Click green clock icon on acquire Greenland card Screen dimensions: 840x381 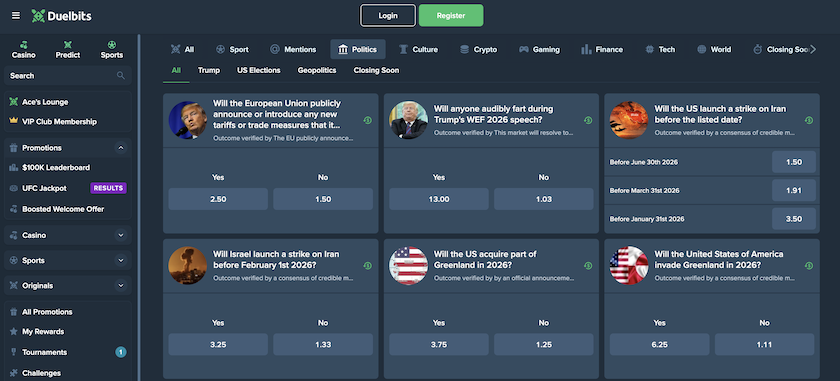pos(588,266)
